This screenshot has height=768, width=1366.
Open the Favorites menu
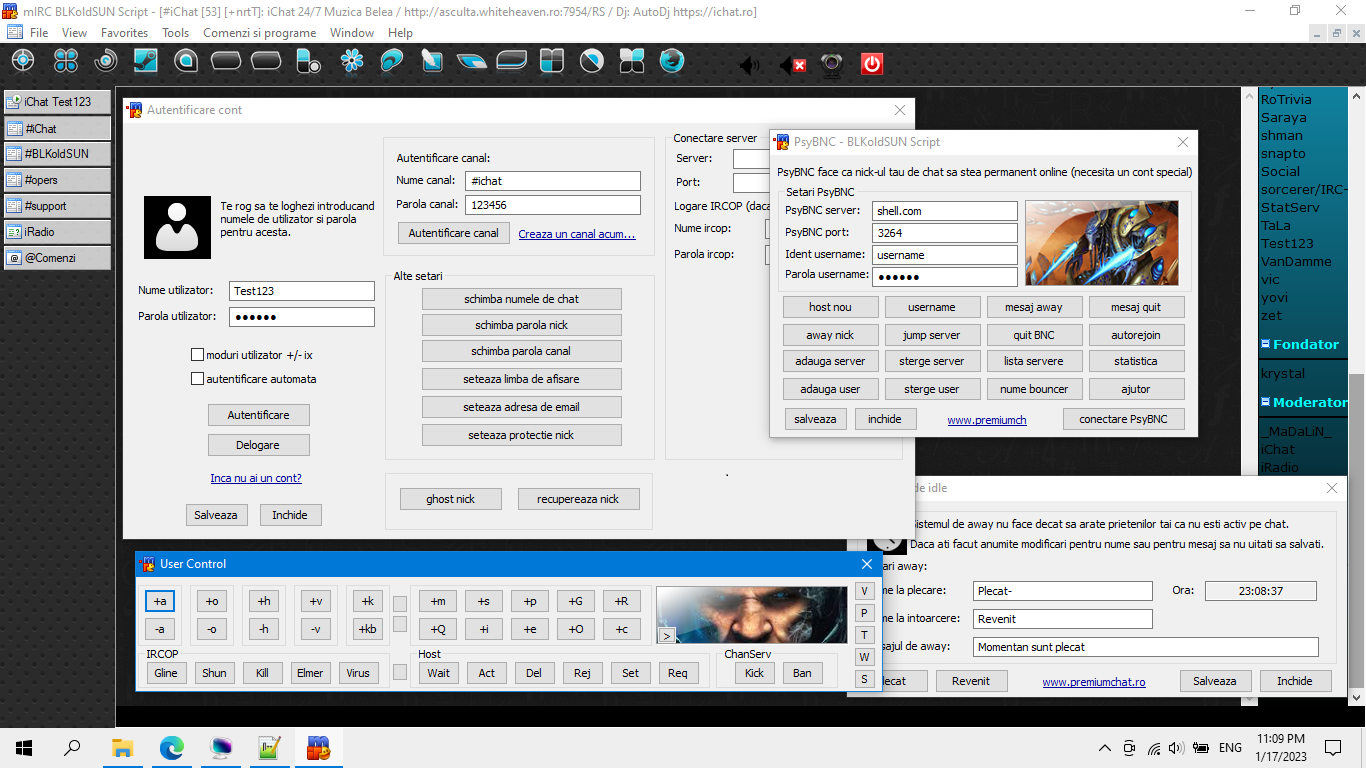(124, 33)
